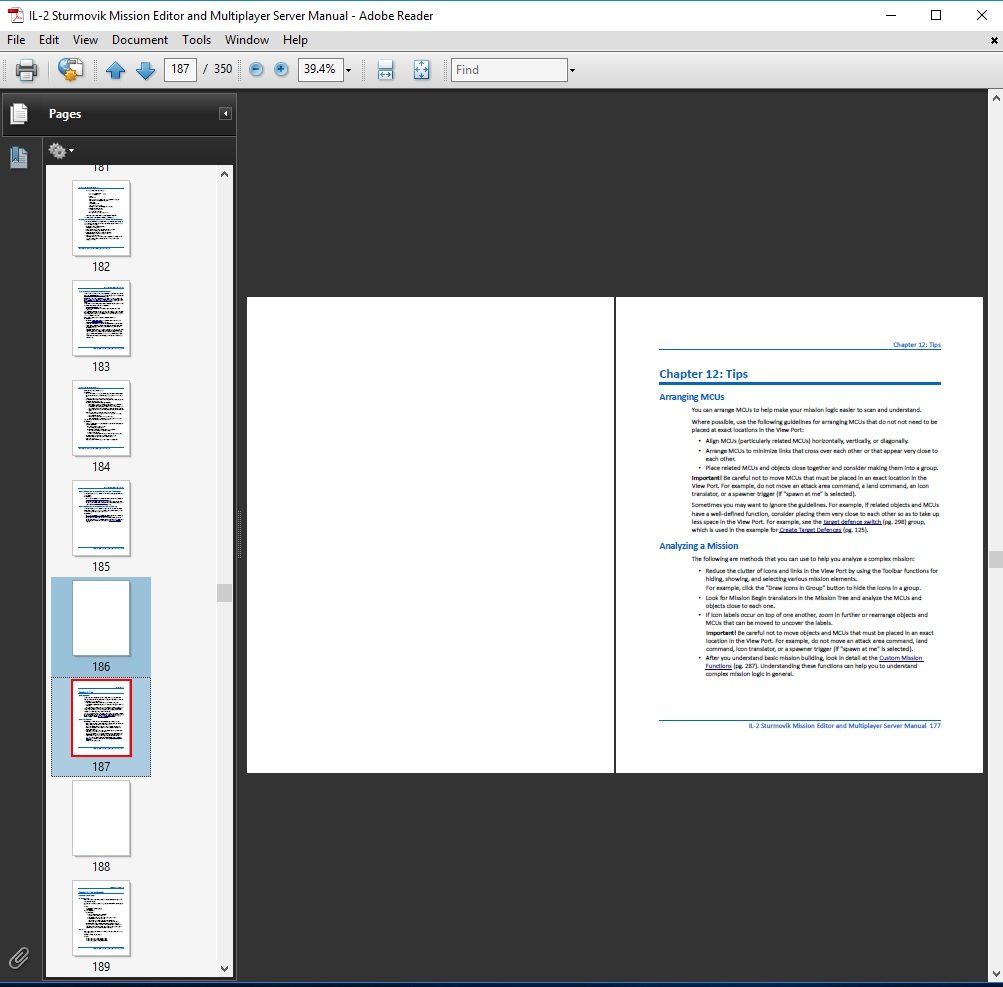Viewport: 1003px width, 987px height.
Task: Open the Bookmarks panel icon
Action: tap(19, 157)
